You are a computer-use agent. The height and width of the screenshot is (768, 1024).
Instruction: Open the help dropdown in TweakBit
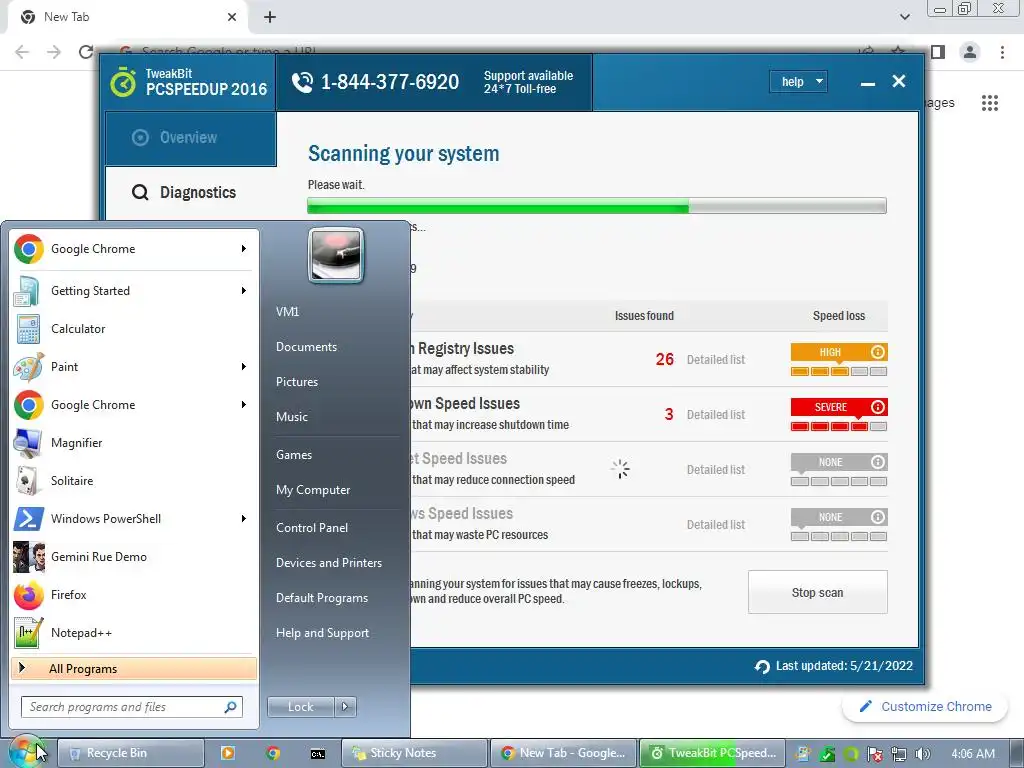click(799, 82)
